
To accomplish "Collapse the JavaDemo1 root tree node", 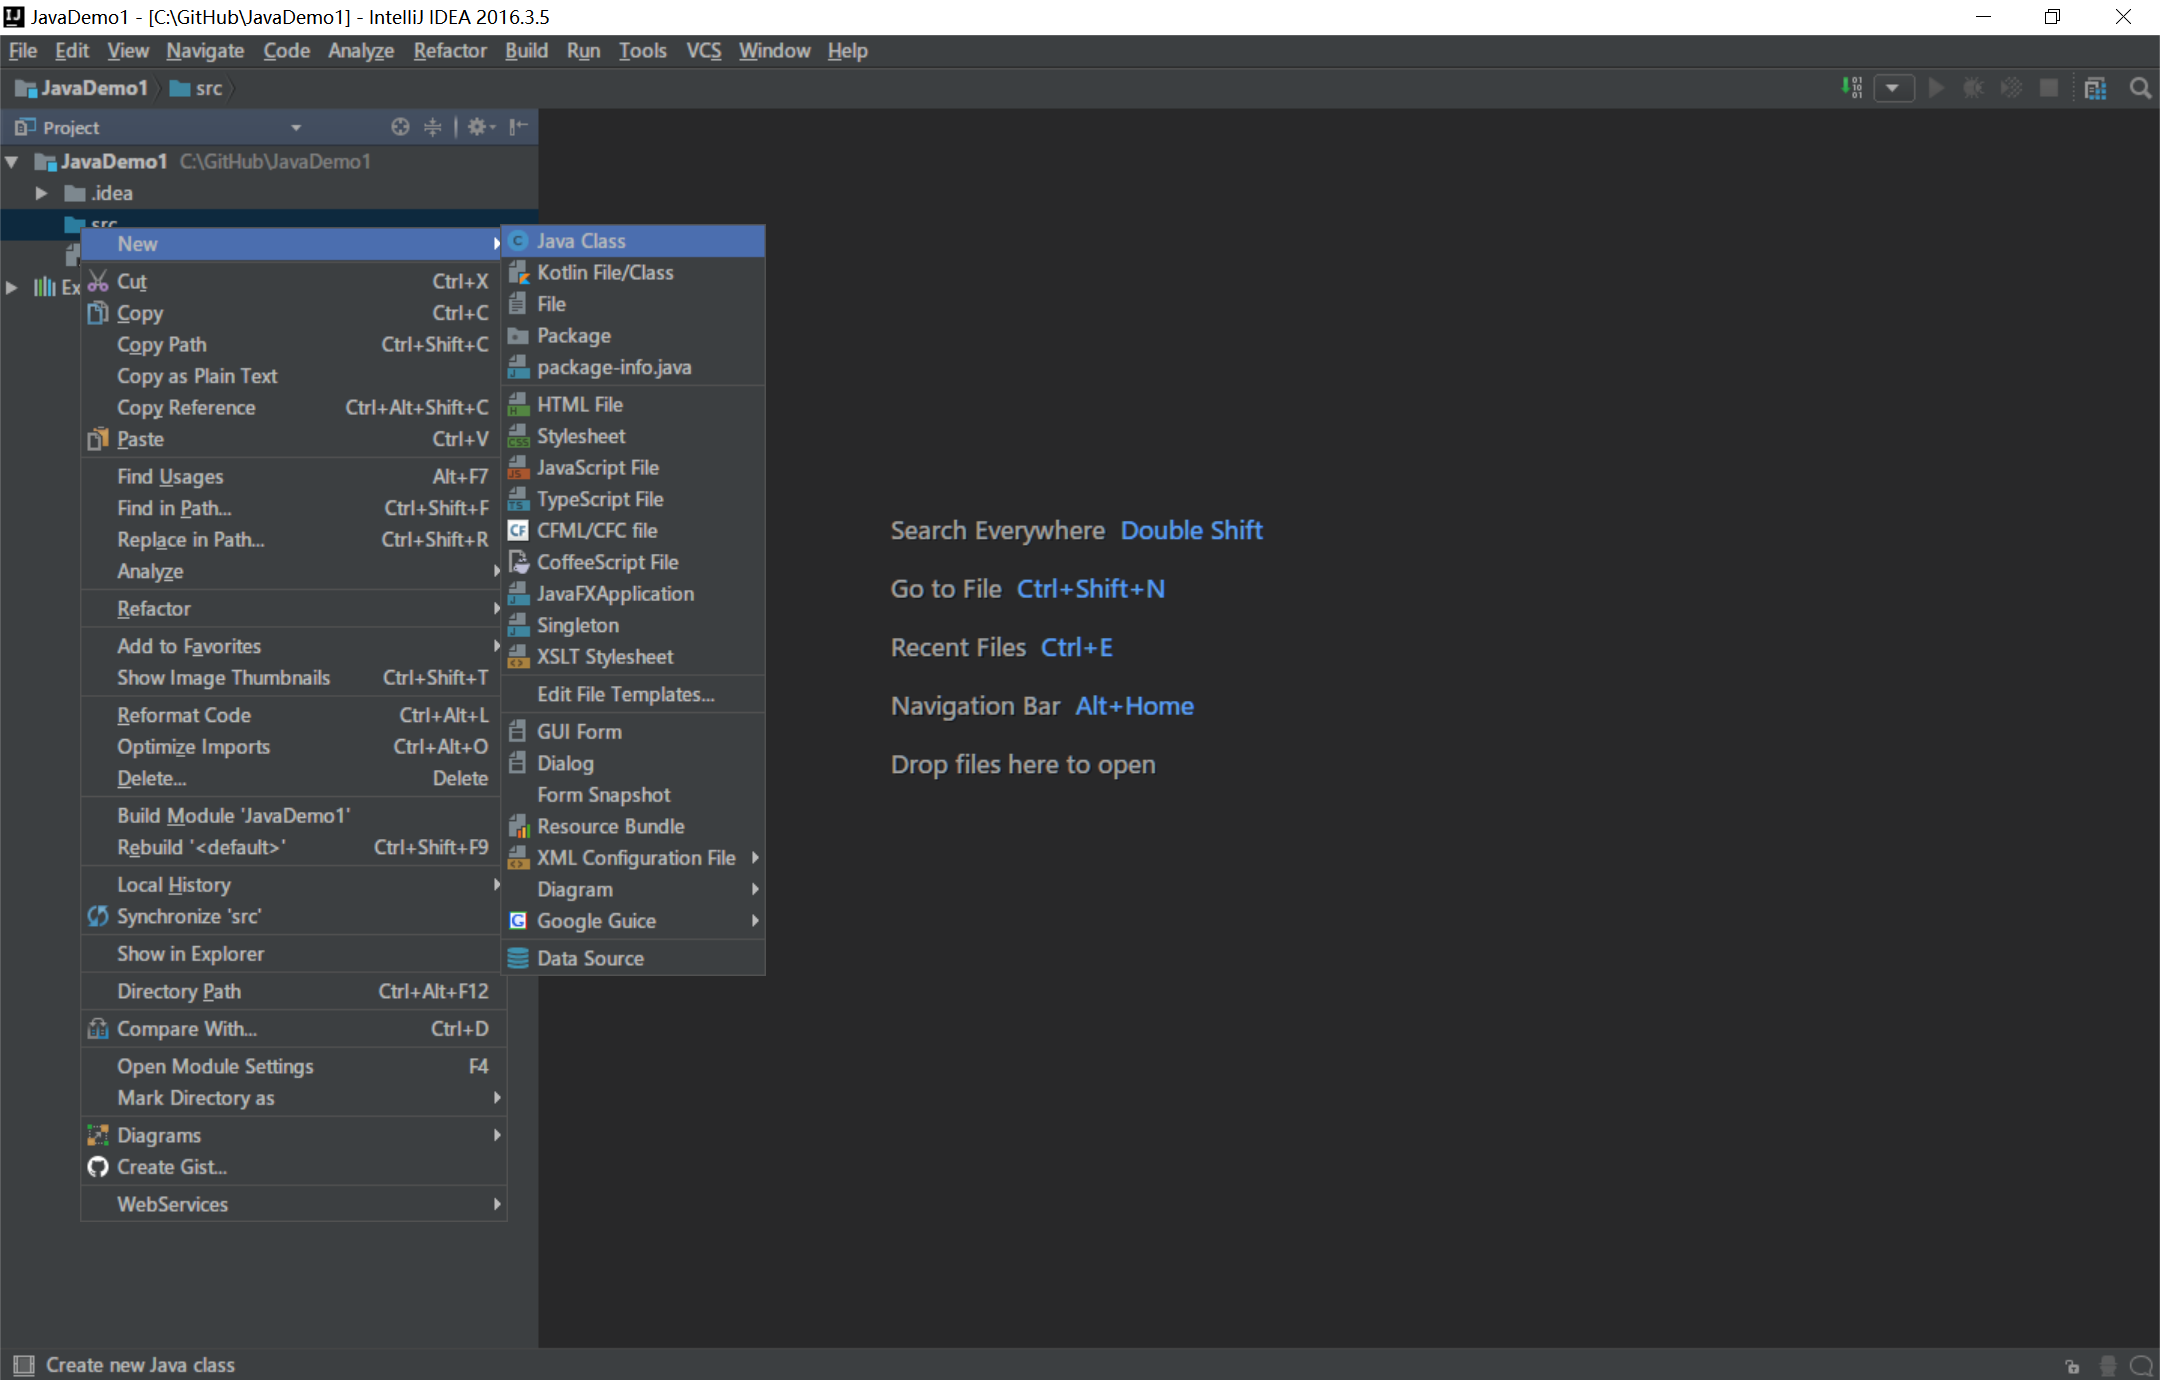I will point(12,161).
